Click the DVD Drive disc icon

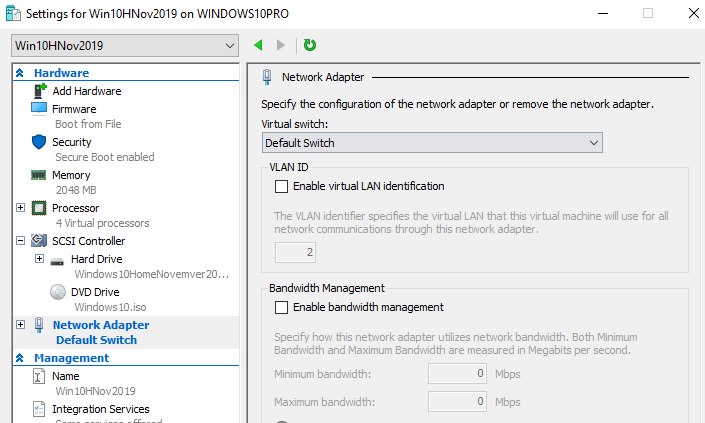(58, 292)
